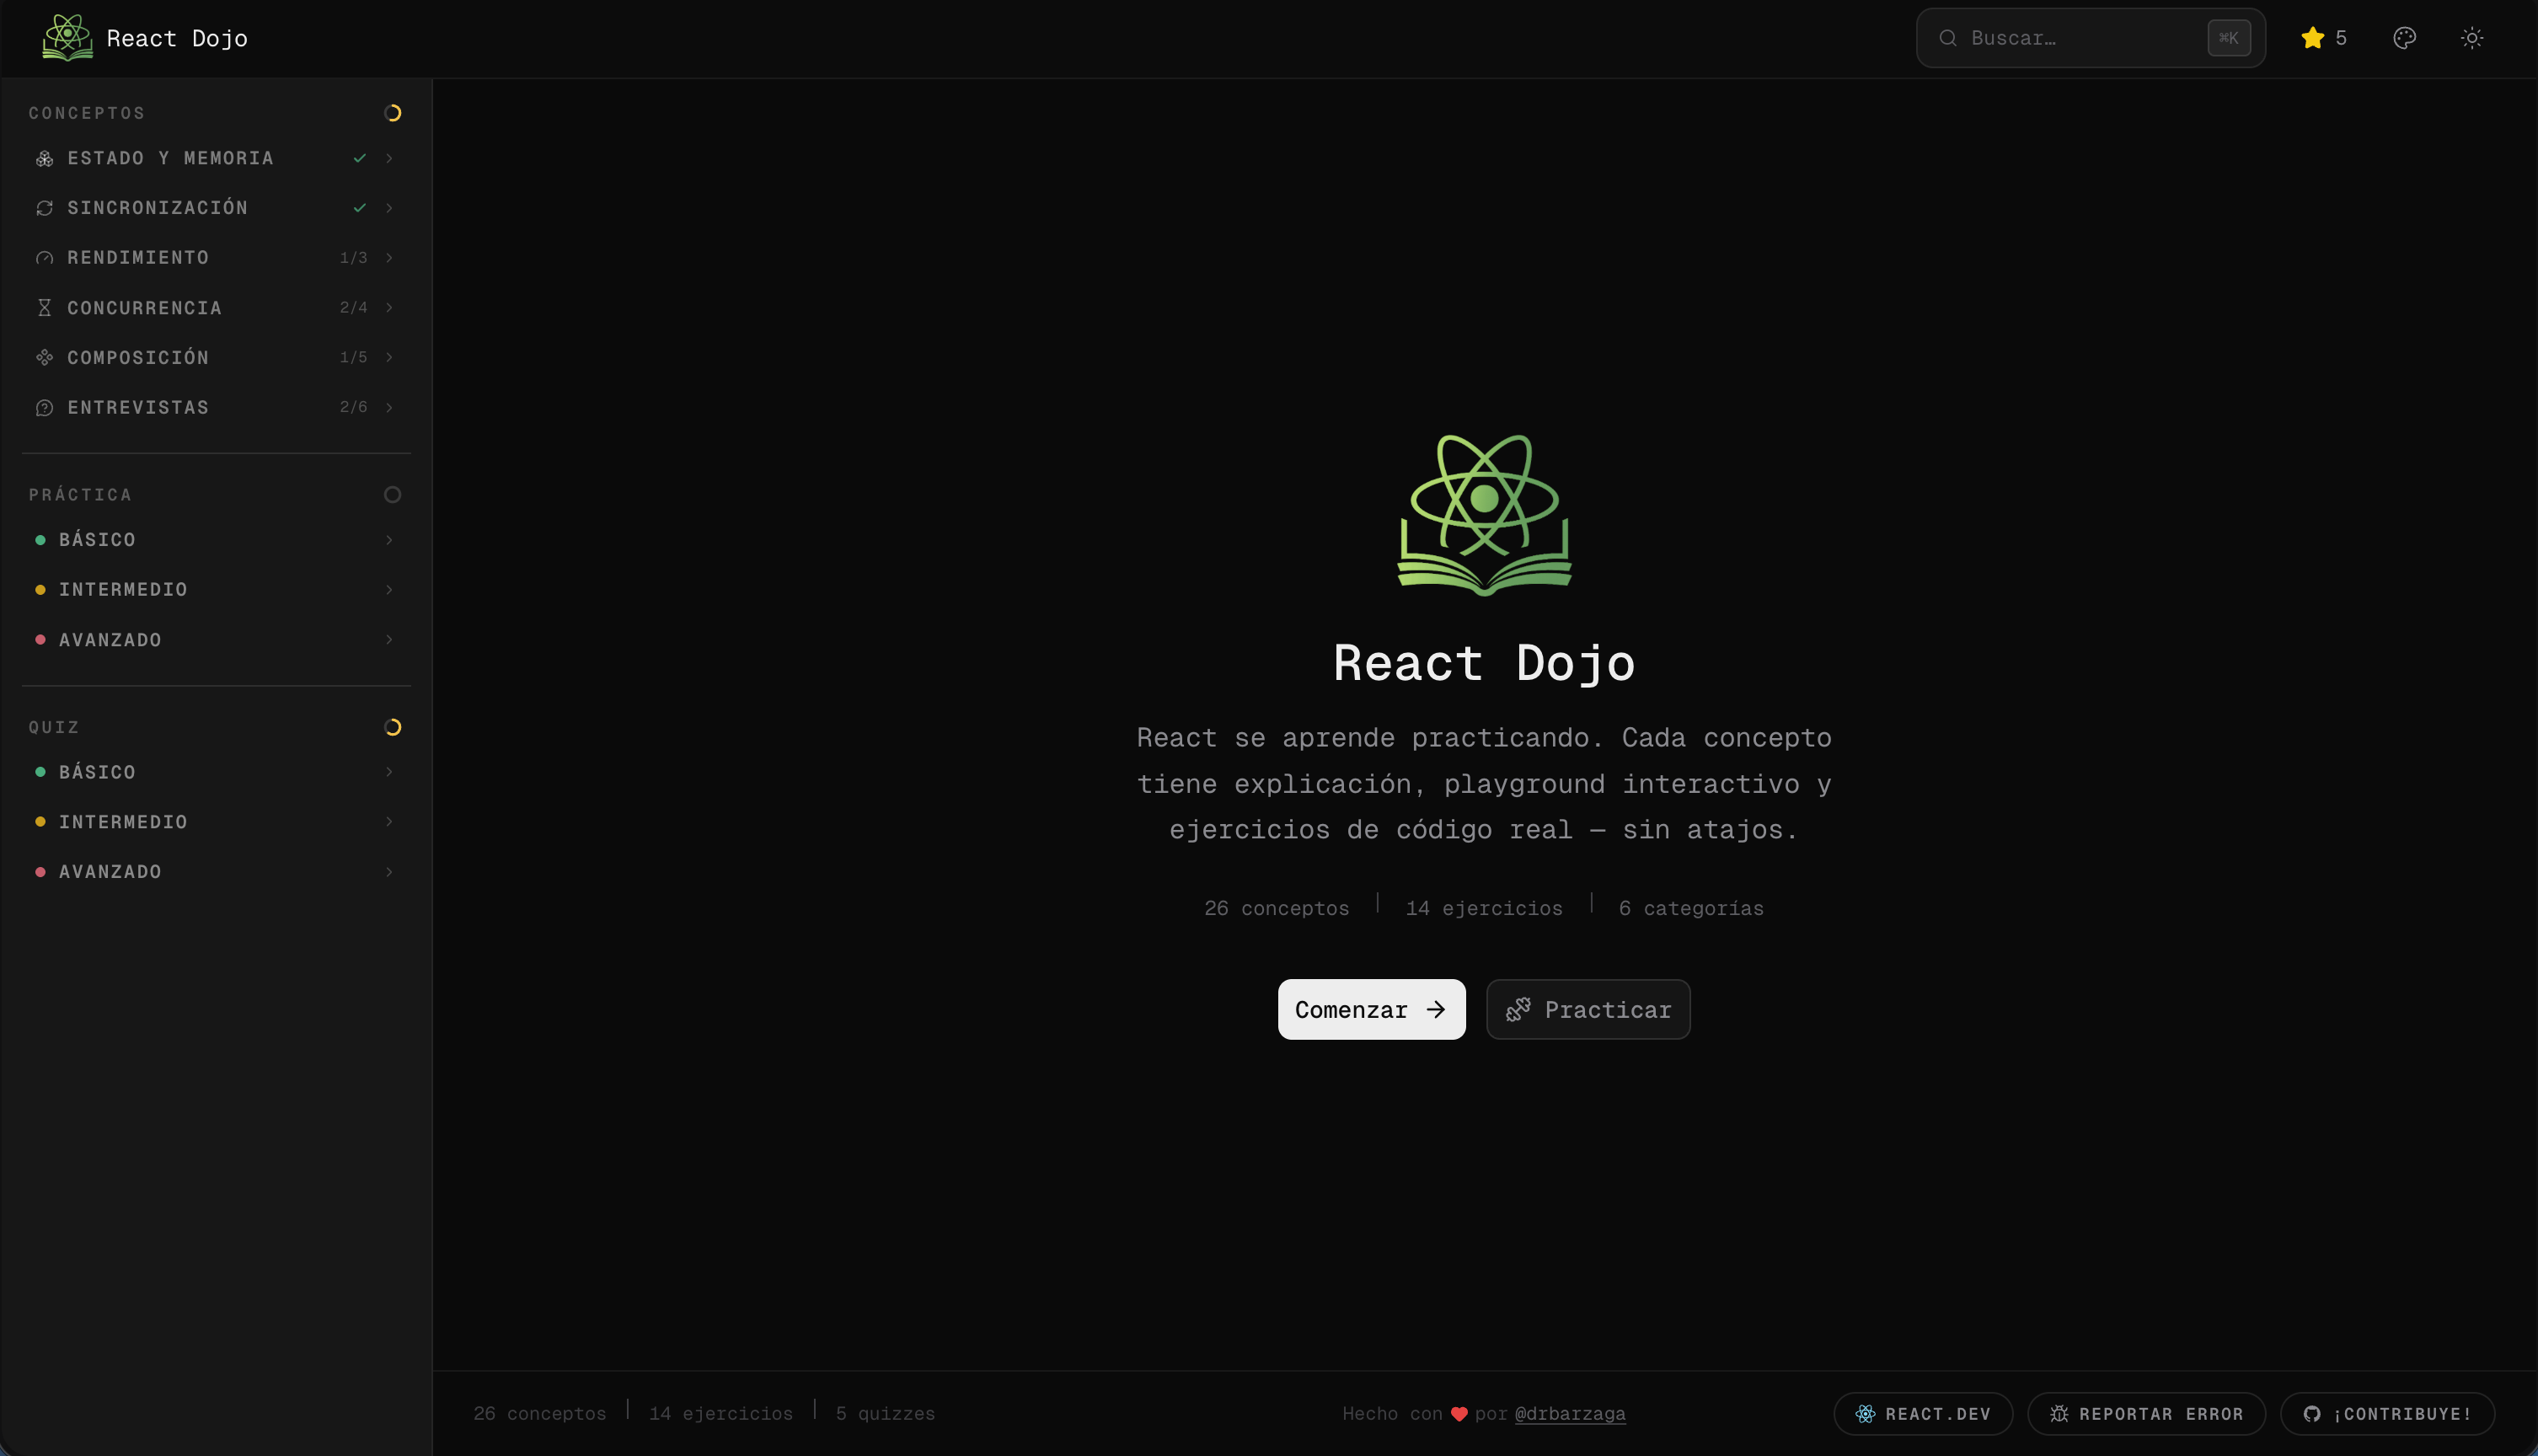Toggle light mode with the sun icon
The width and height of the screenshot is (2538, 1456).
pyautogui.click(x=2472, y=37)
